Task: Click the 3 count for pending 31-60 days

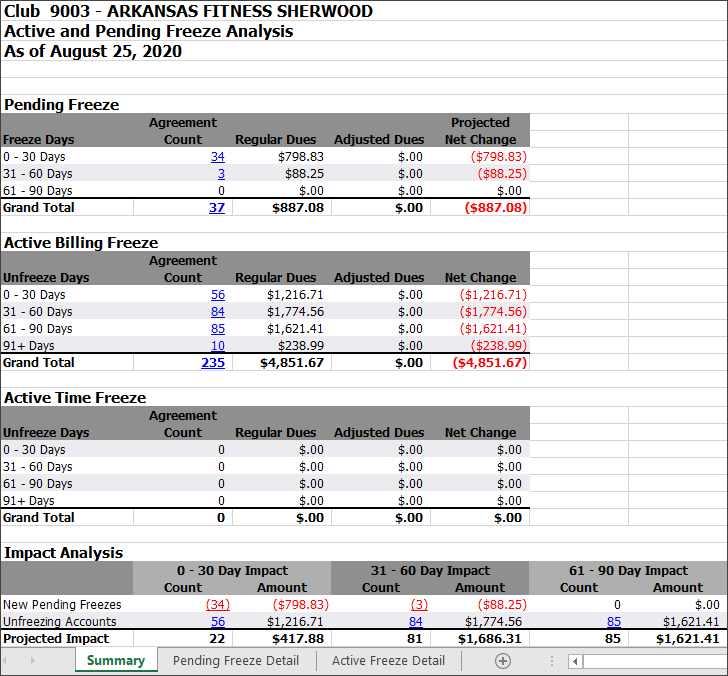Action: [221, 174]
